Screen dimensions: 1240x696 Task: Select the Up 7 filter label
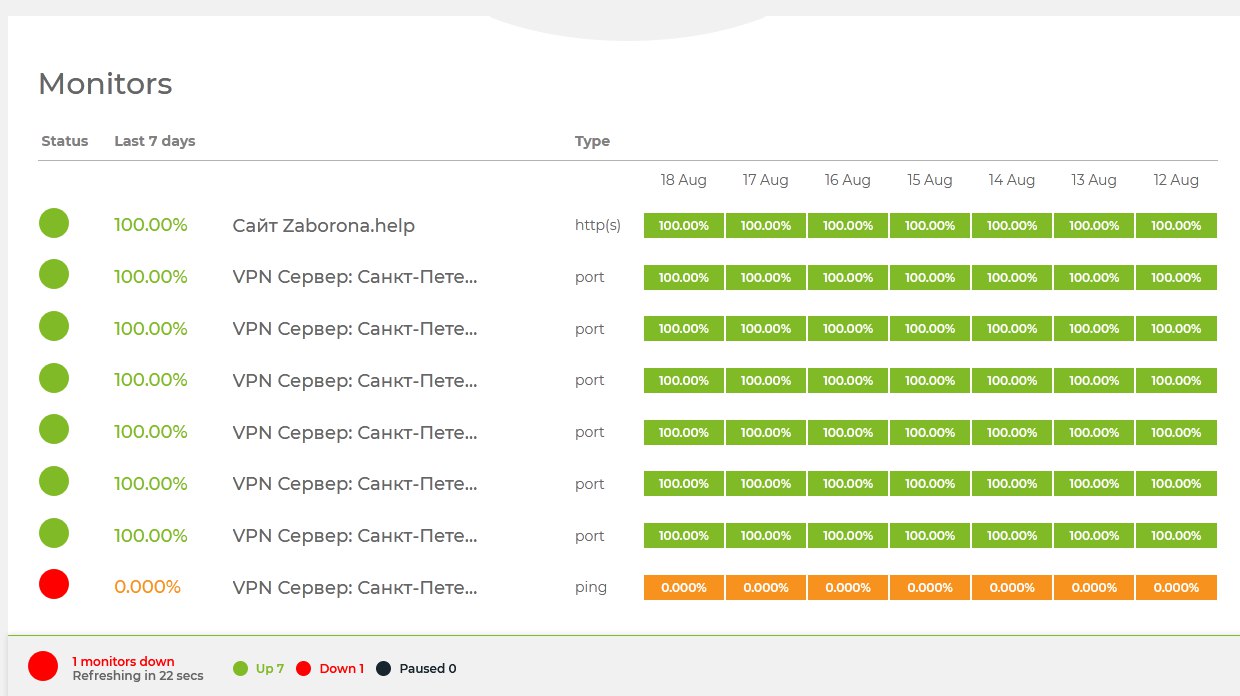pyautogui.click(x=270, y=668)
